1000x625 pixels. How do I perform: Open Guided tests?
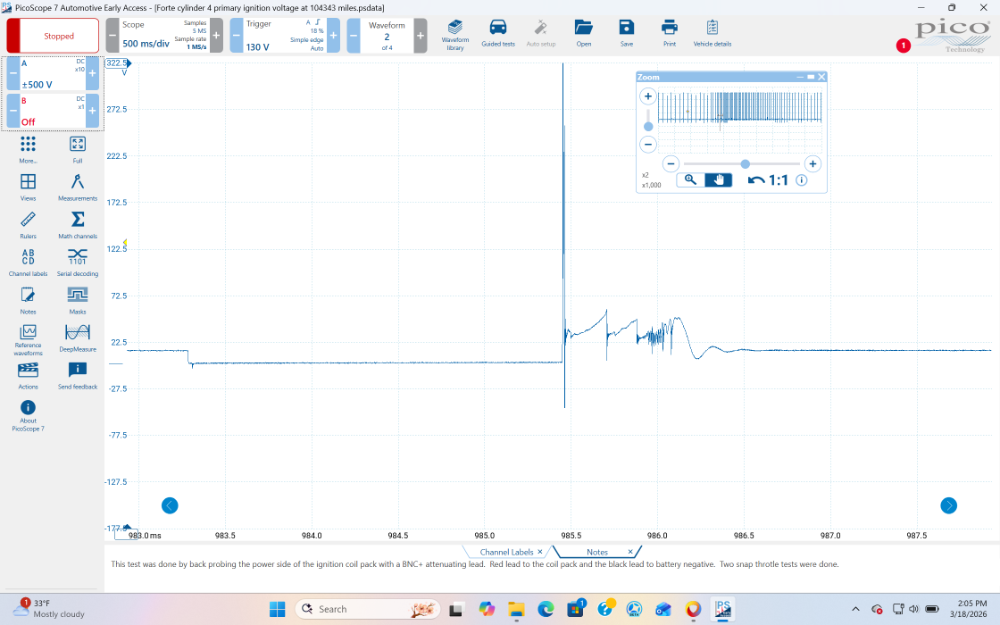(498, 33)
